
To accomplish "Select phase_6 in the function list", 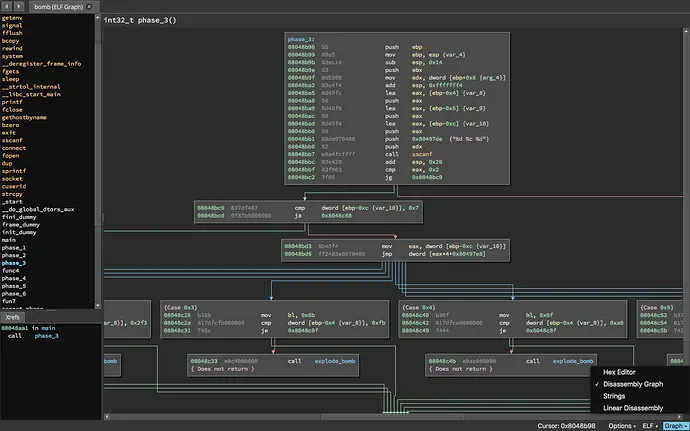I will click(14, 294).
